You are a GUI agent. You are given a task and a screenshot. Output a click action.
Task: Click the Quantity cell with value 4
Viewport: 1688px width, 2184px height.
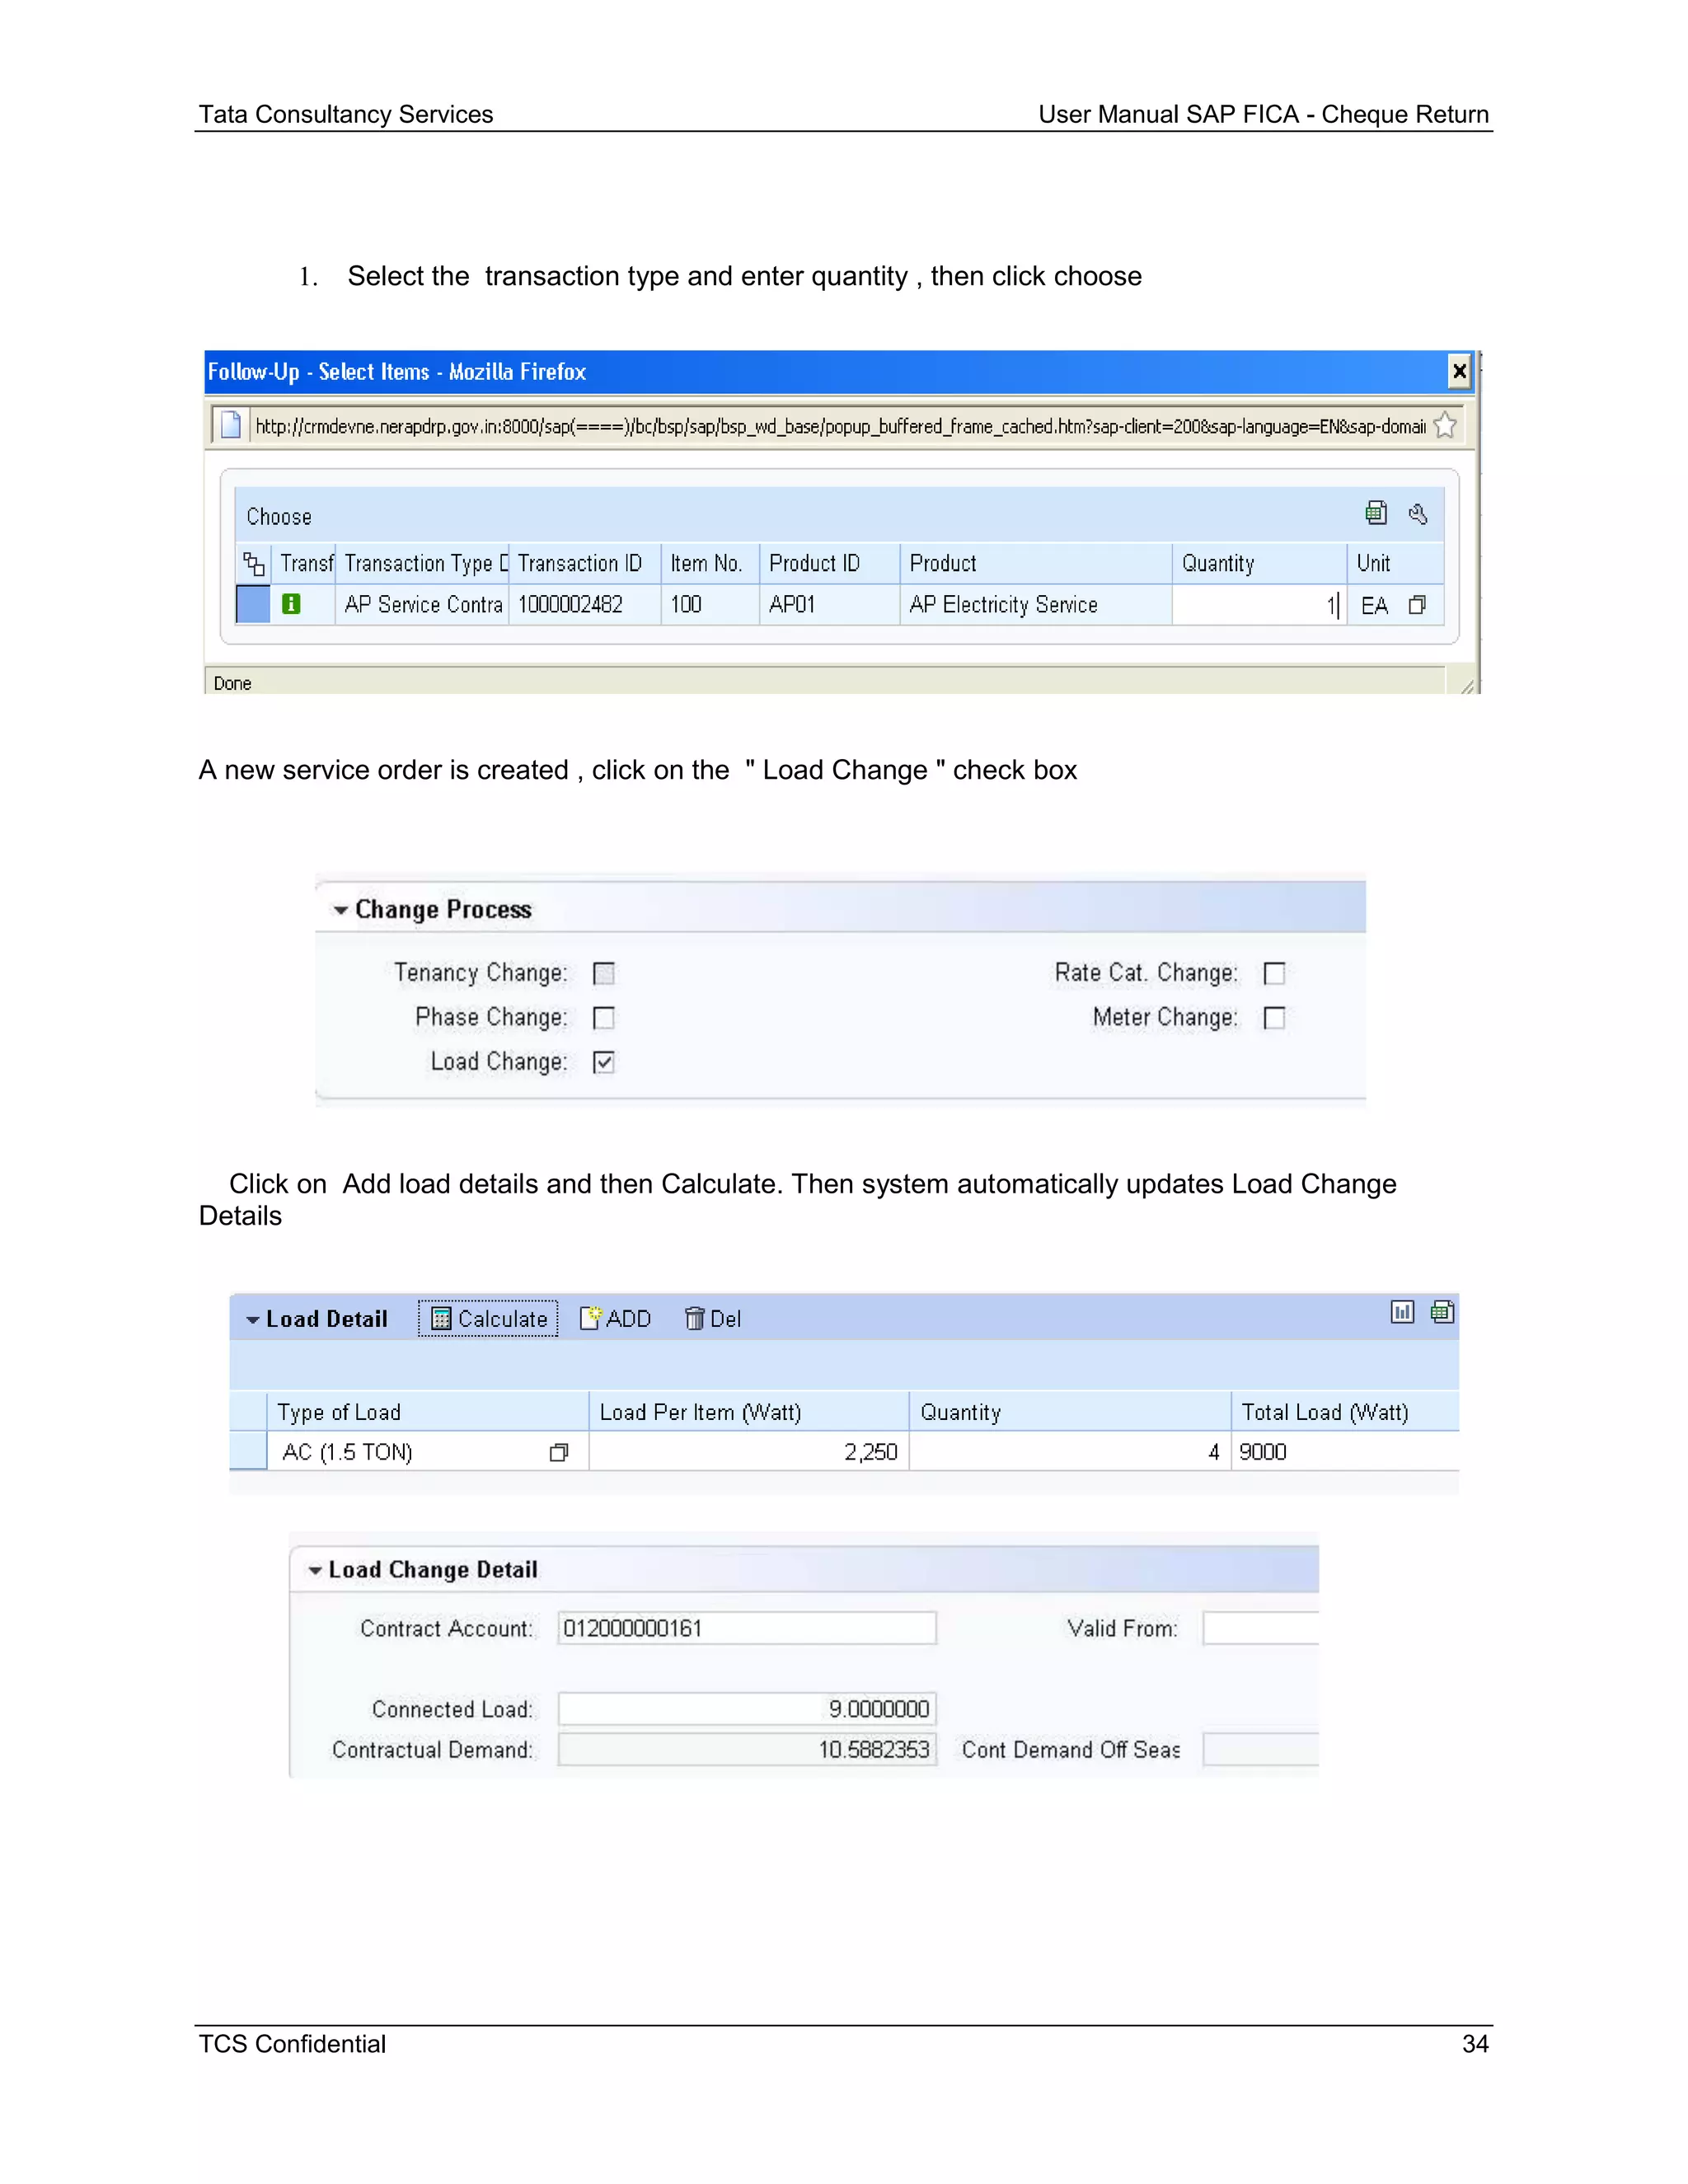1070,1452
